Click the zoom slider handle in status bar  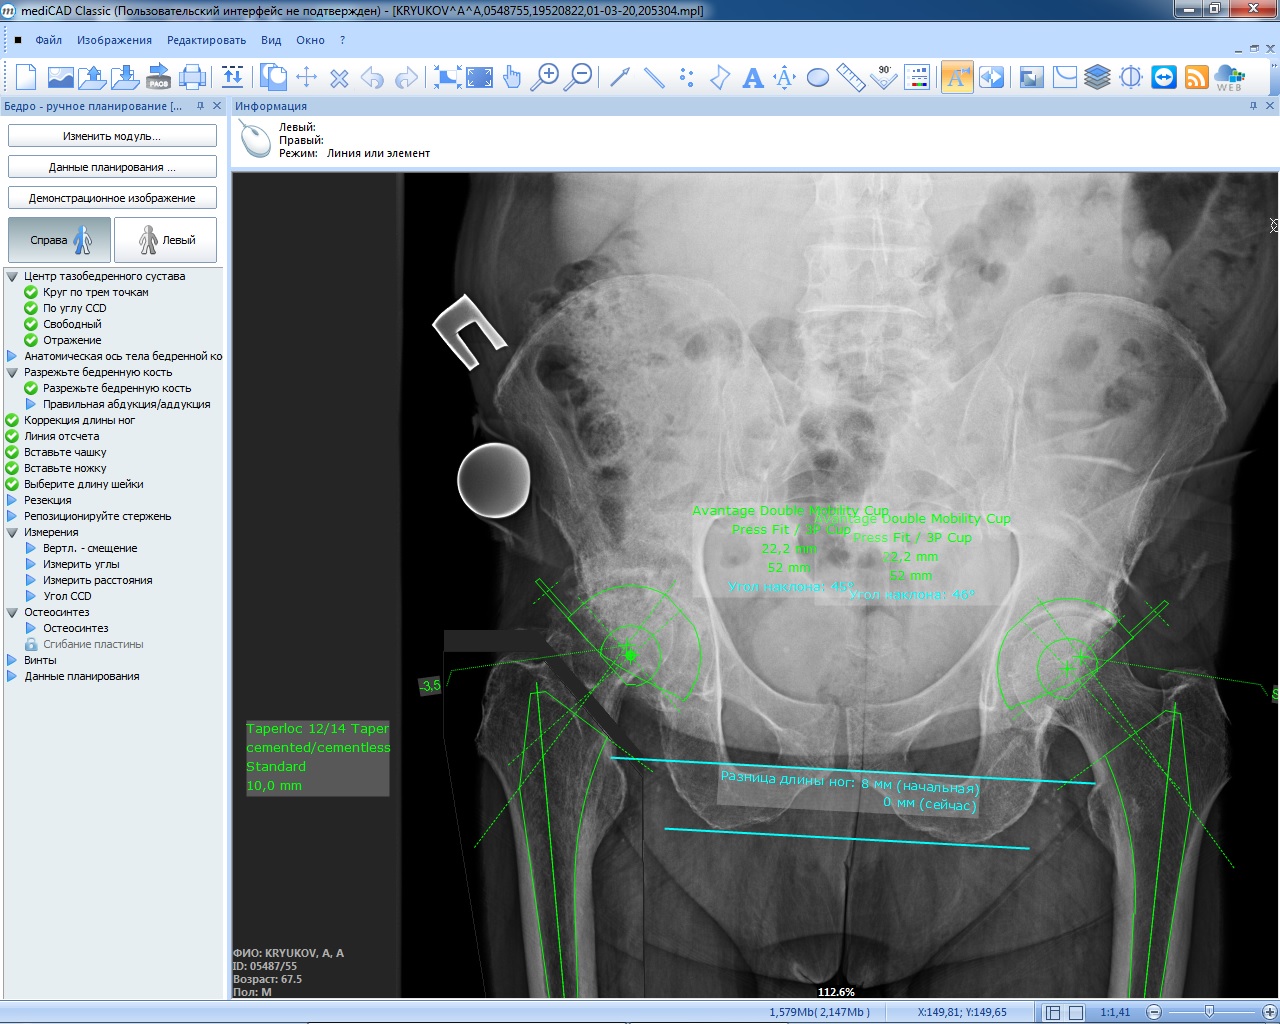point(1209,1012)
